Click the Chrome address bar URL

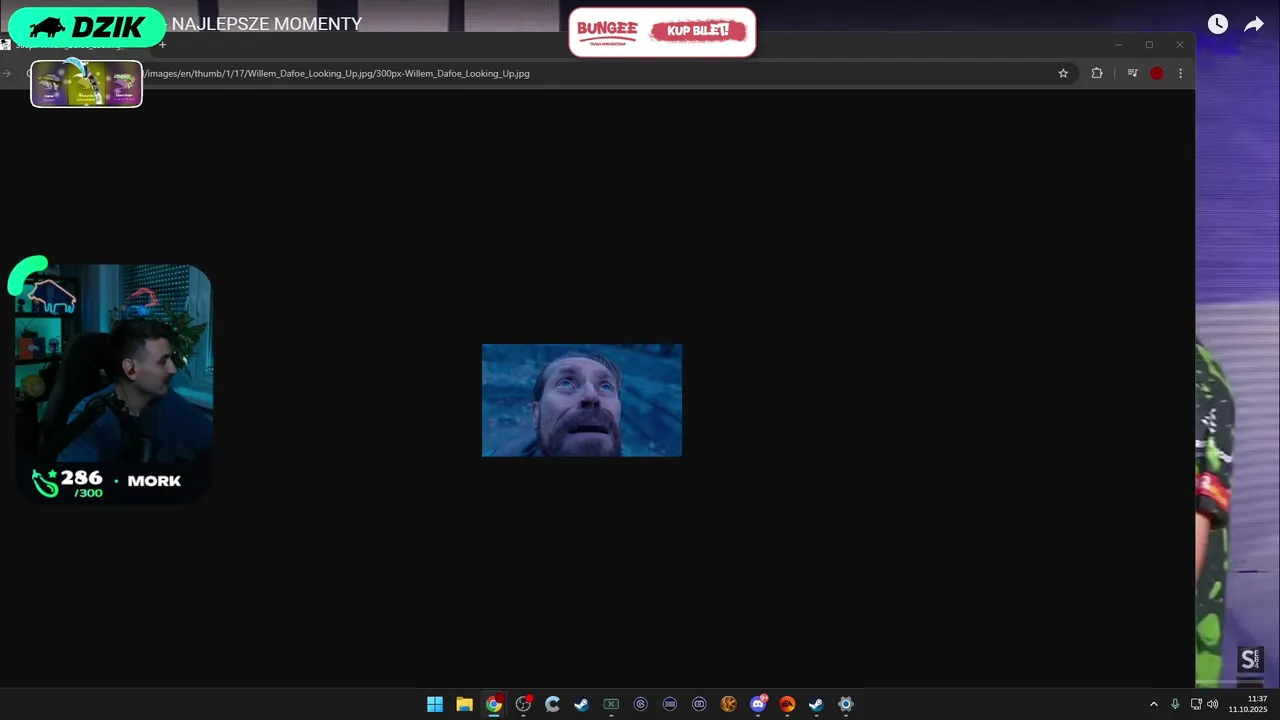(338, 73)
